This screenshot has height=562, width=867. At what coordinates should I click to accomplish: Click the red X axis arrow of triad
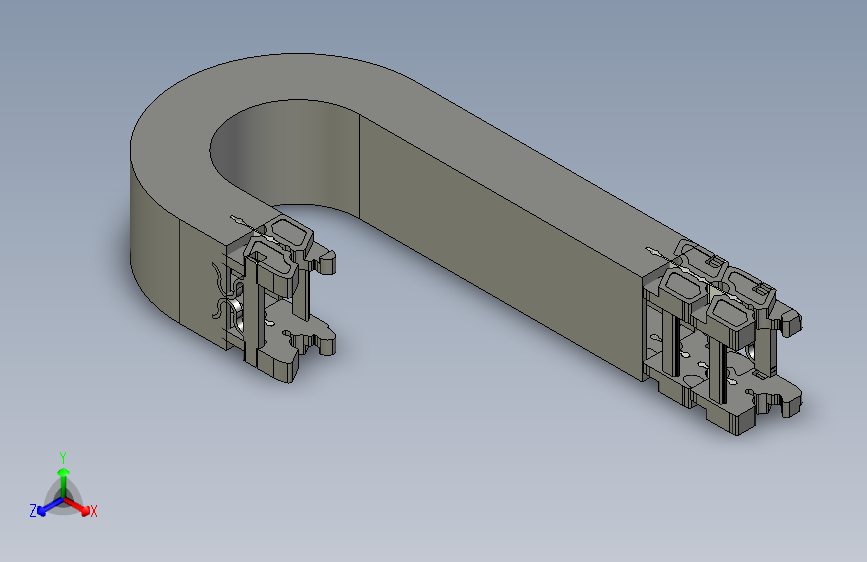coord(77,506)
